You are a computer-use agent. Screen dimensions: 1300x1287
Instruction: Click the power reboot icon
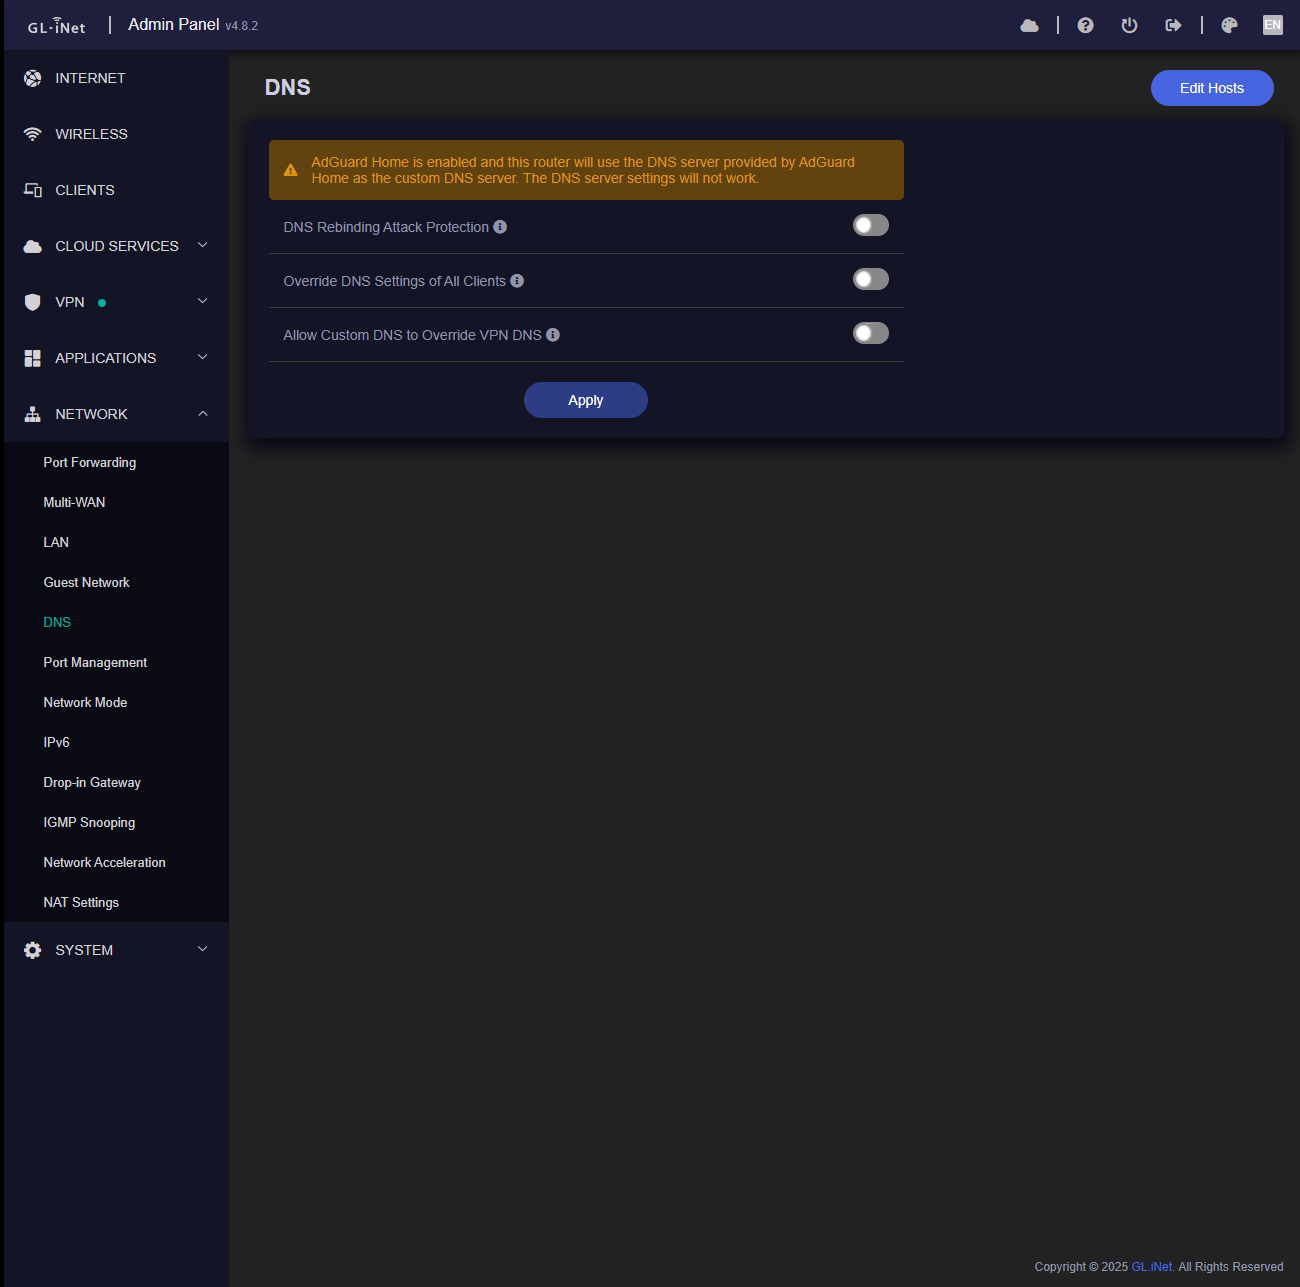click(x=1129, y=26)
